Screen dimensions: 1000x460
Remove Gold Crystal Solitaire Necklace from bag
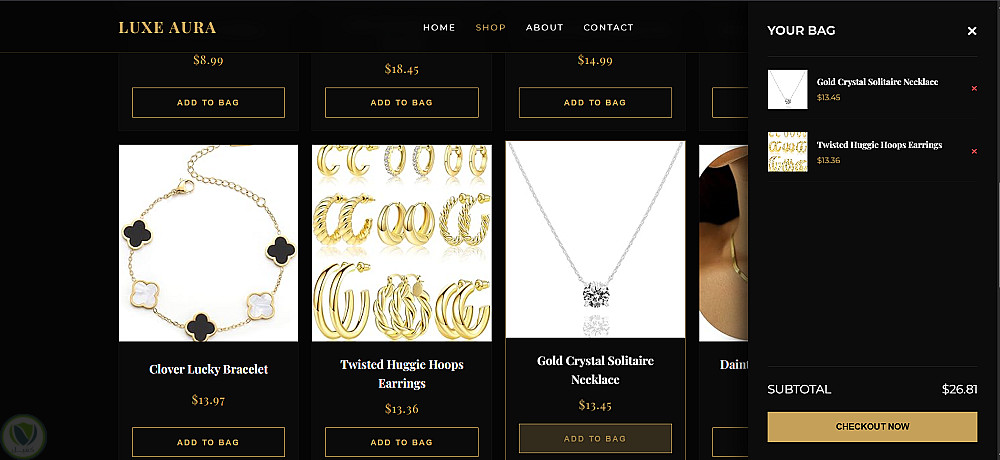[x=974, y=89]
